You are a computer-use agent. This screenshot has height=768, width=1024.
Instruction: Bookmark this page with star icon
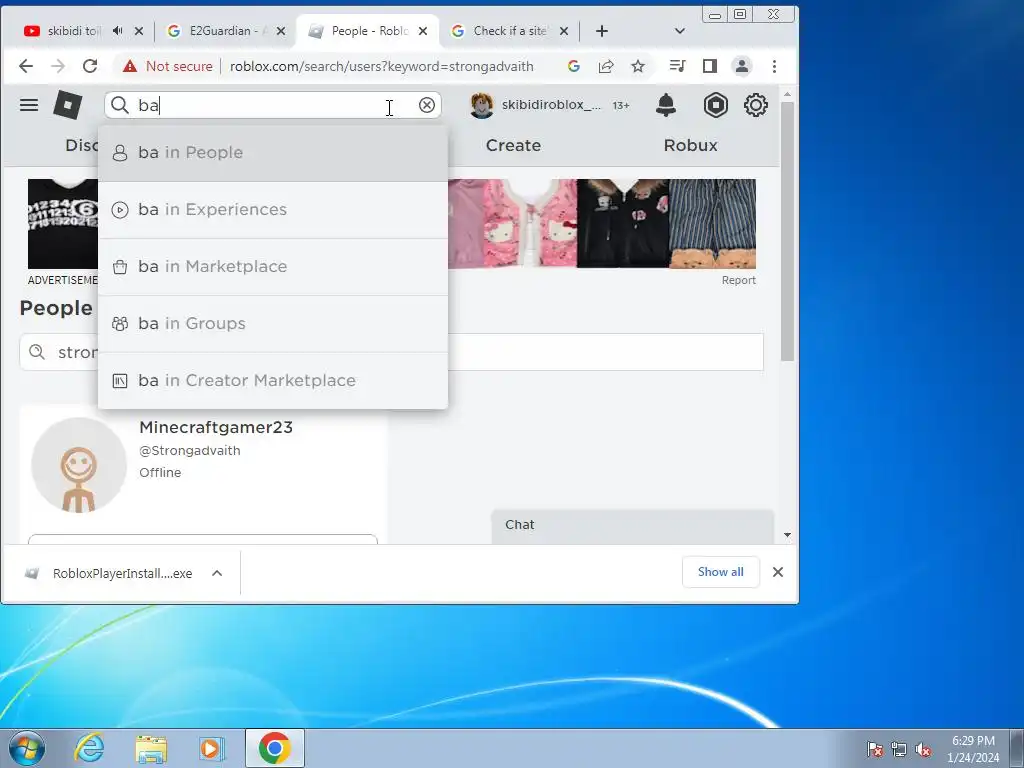pyautogui.click(x=638, y=66)
